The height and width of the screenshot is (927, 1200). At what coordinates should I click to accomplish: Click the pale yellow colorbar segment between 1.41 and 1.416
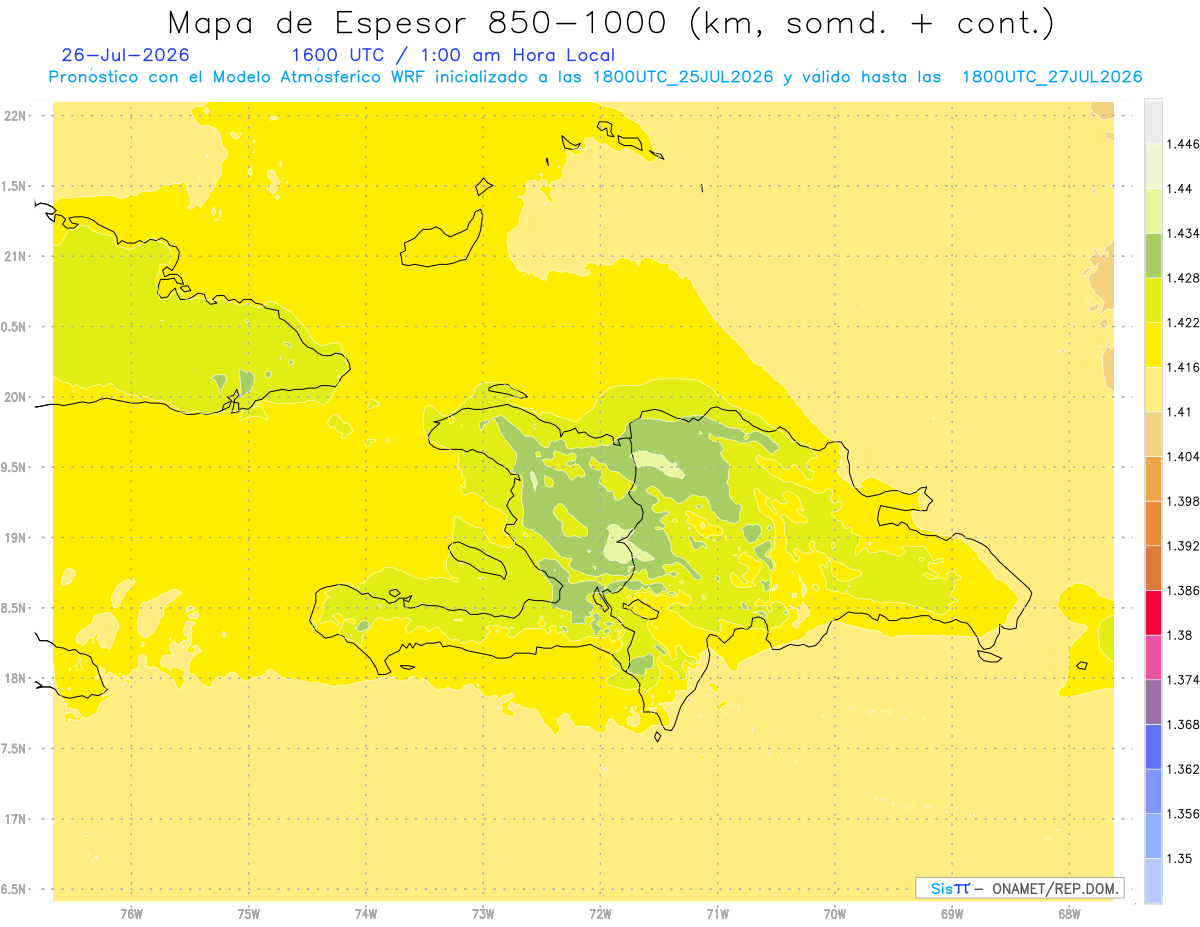pos(1153,389)
